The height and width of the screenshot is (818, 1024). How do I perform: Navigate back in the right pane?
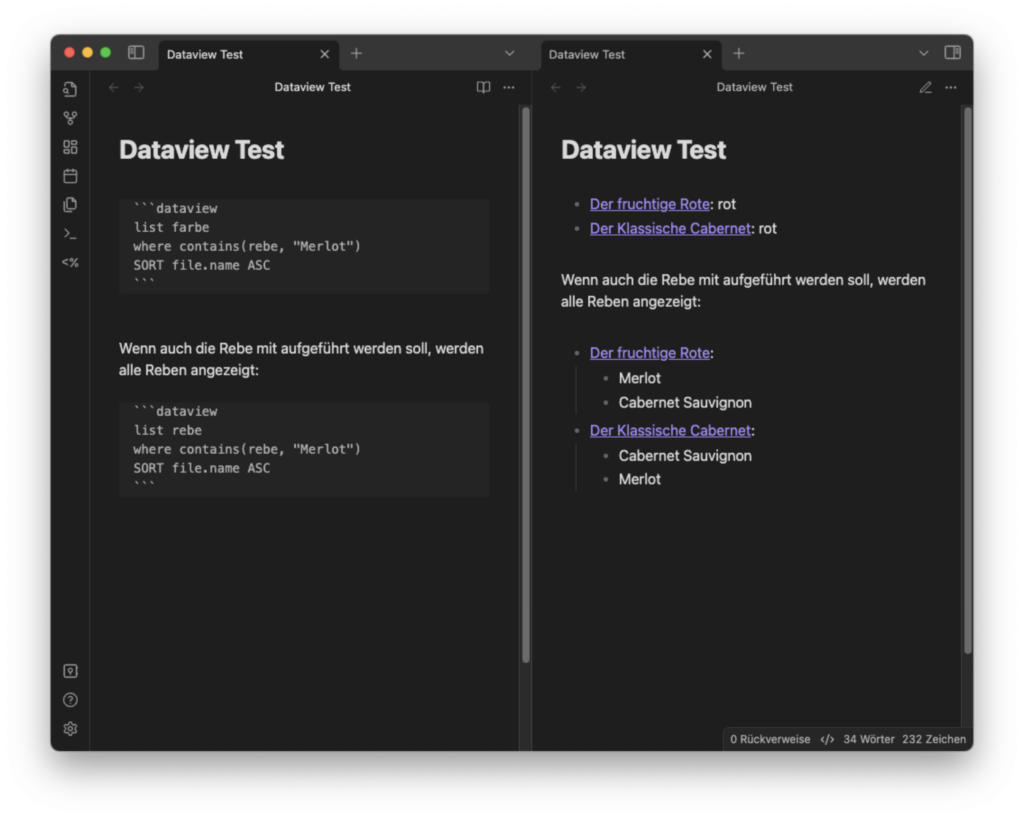pos(556,87)
